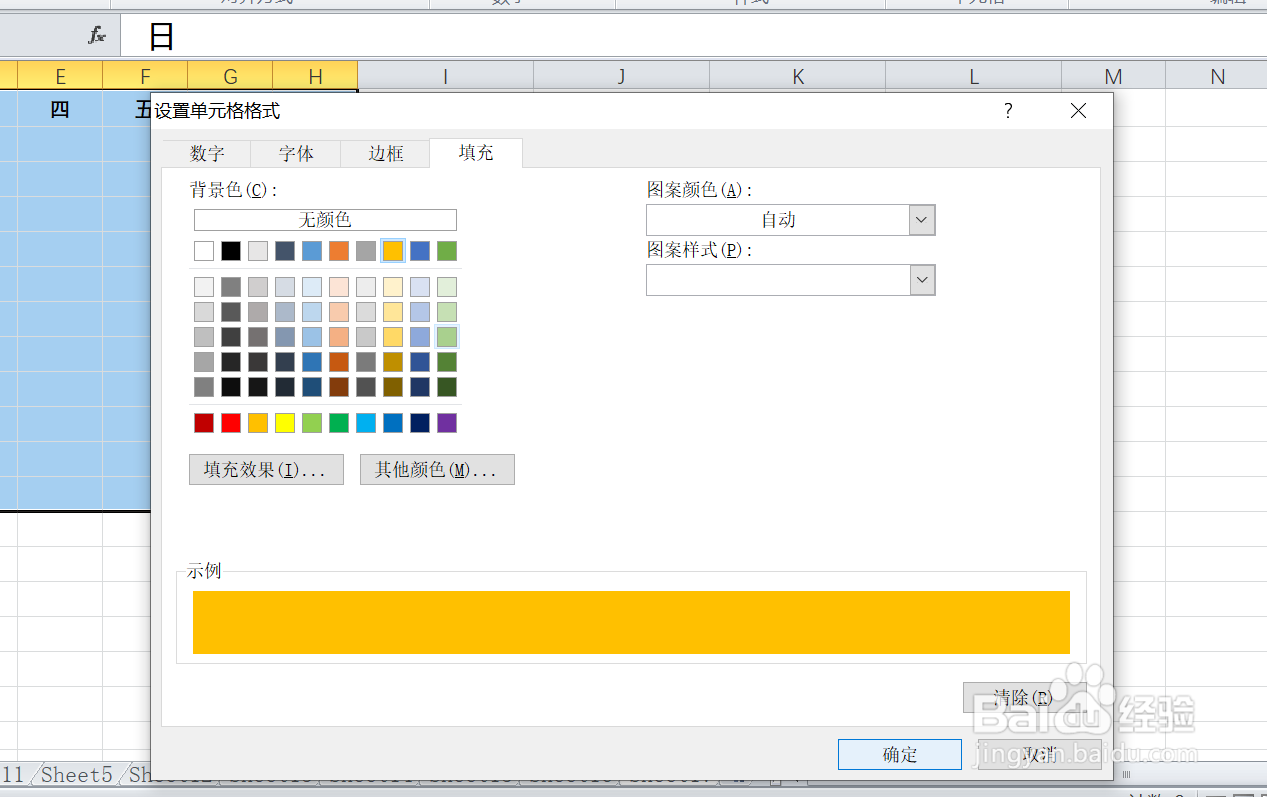Viewport: 1267px width, 797px height.
Task: Select column I header
Action: point(445,76)
